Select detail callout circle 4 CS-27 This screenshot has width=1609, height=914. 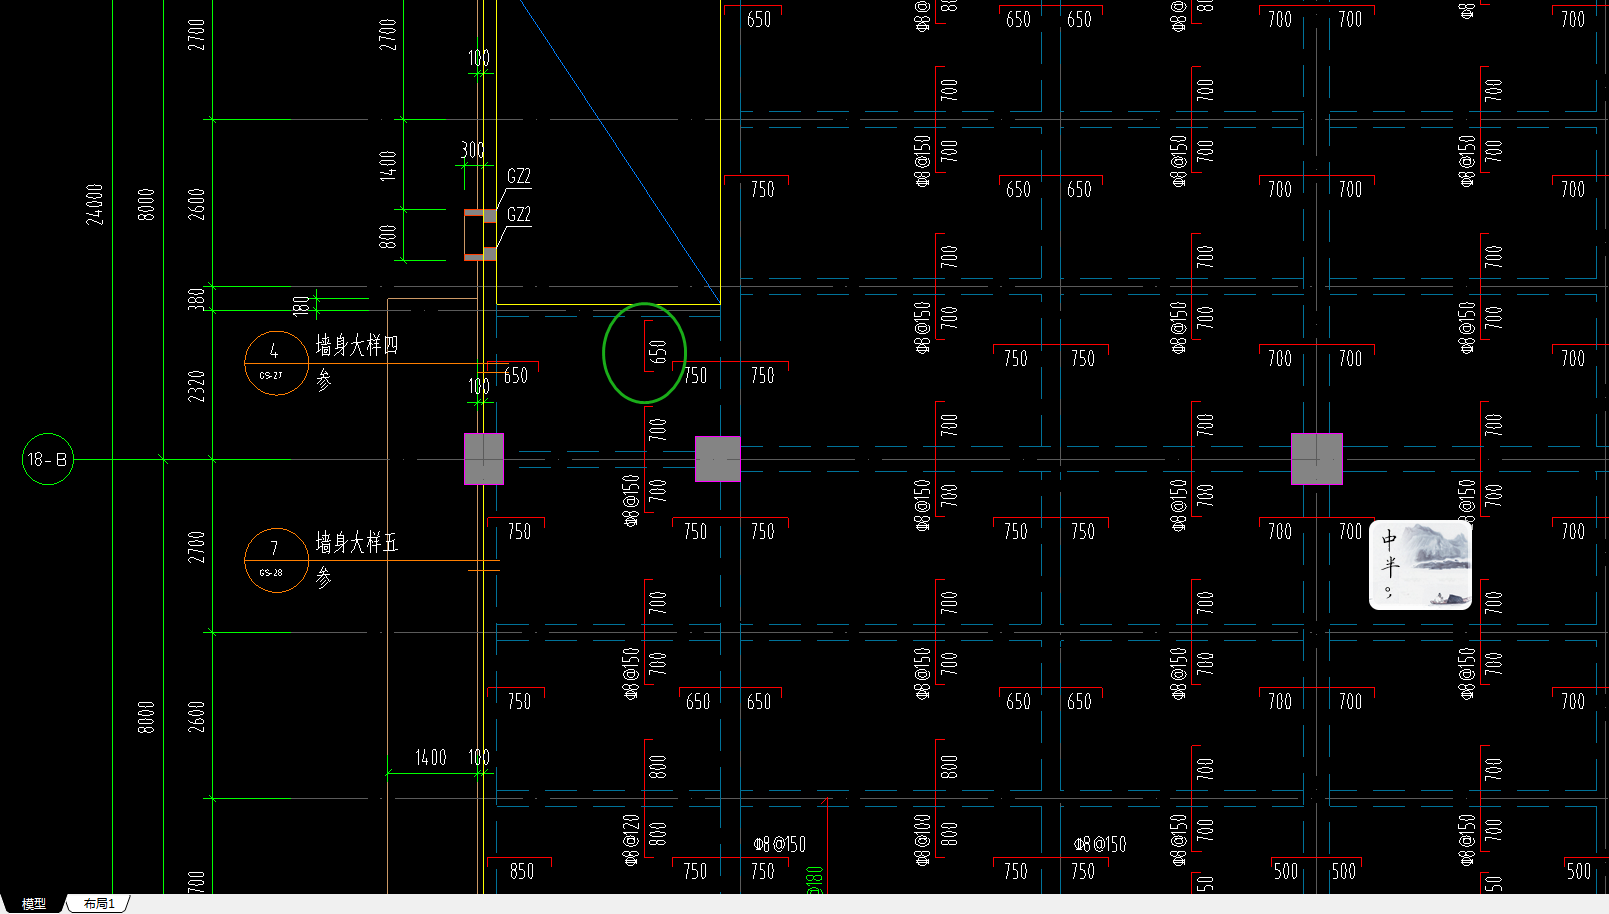276,363
